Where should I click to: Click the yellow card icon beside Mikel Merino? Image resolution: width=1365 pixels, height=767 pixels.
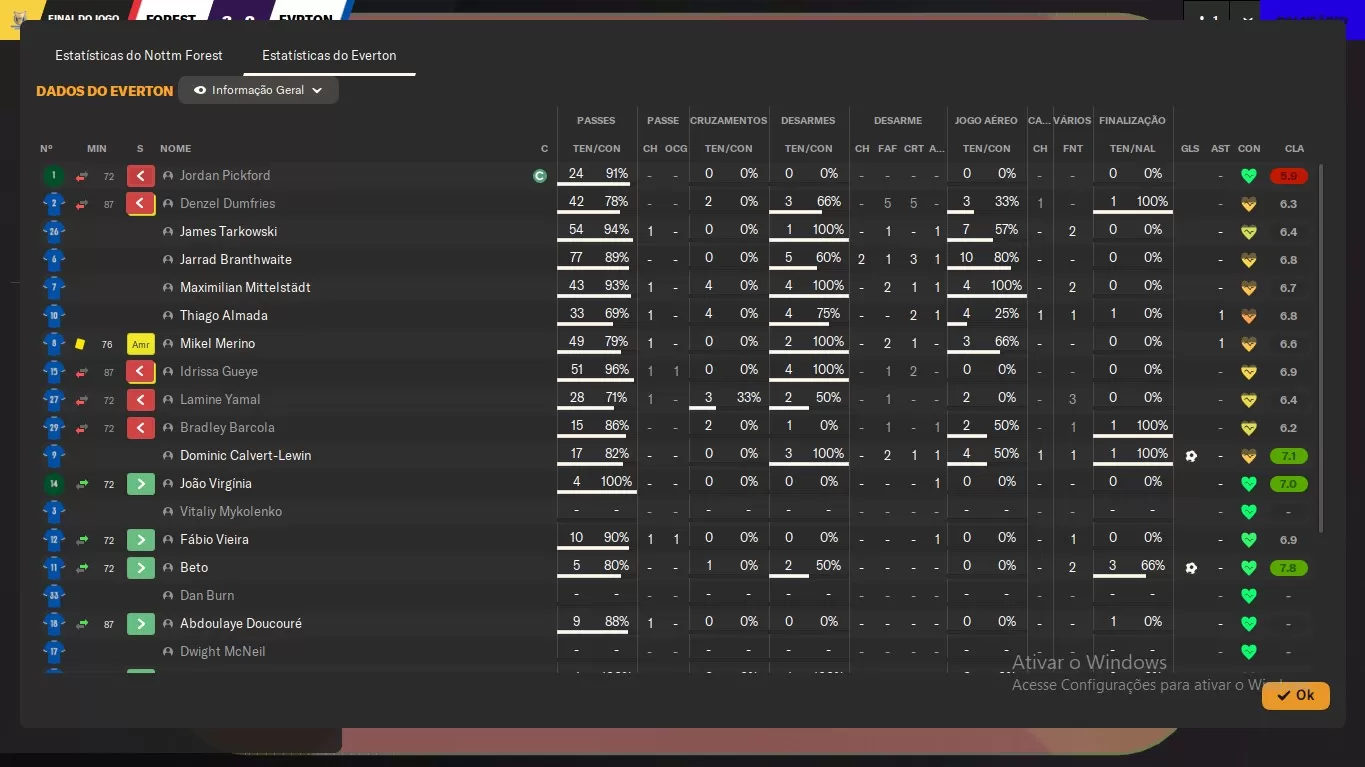(x=80, y=344)
